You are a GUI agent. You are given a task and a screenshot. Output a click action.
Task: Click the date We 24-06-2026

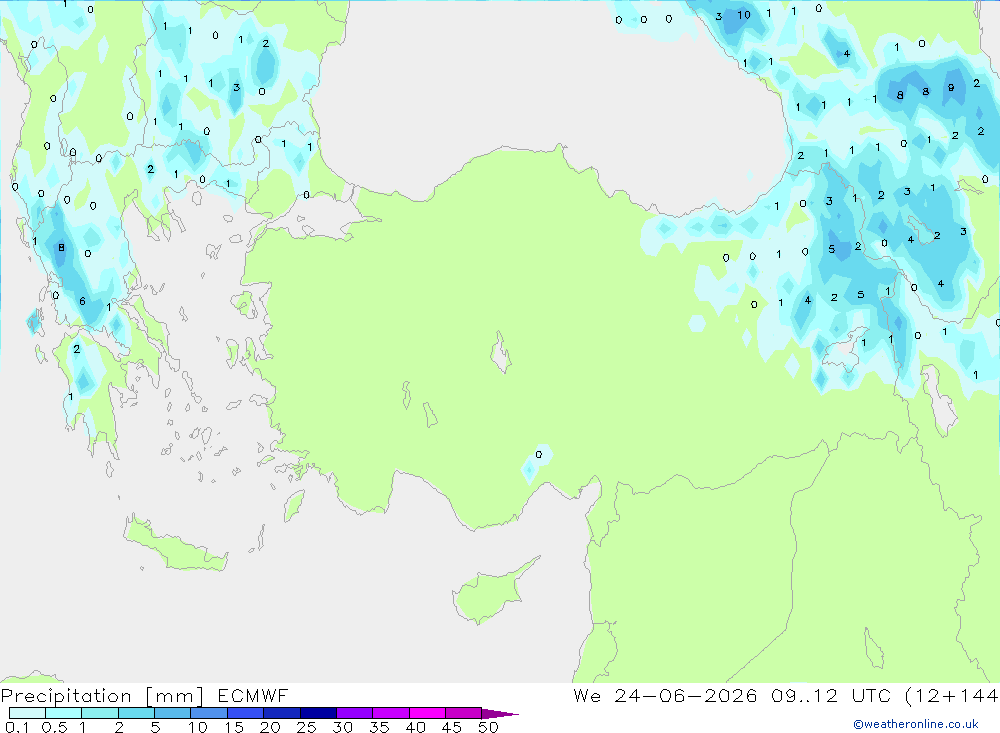pos(665,695)
